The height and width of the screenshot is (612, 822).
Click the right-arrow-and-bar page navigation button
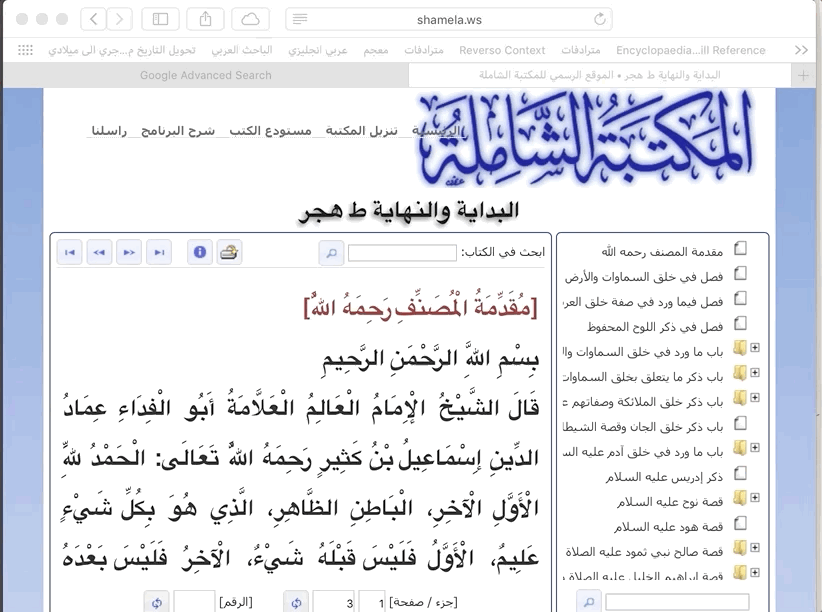pos(159,252)
